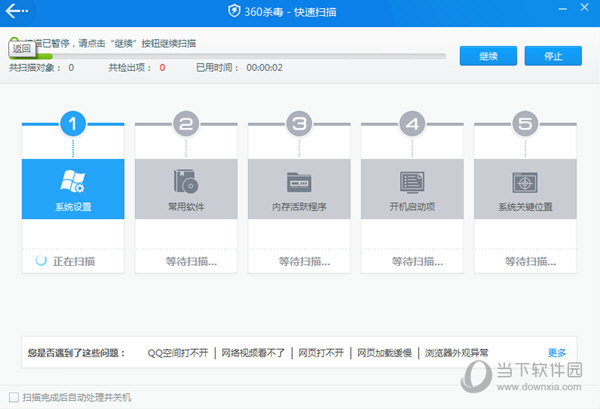Image resolution: width=600 pixels, height=409 pixels.
Task: Click the memory active programs folder icon
Action: 299,182
